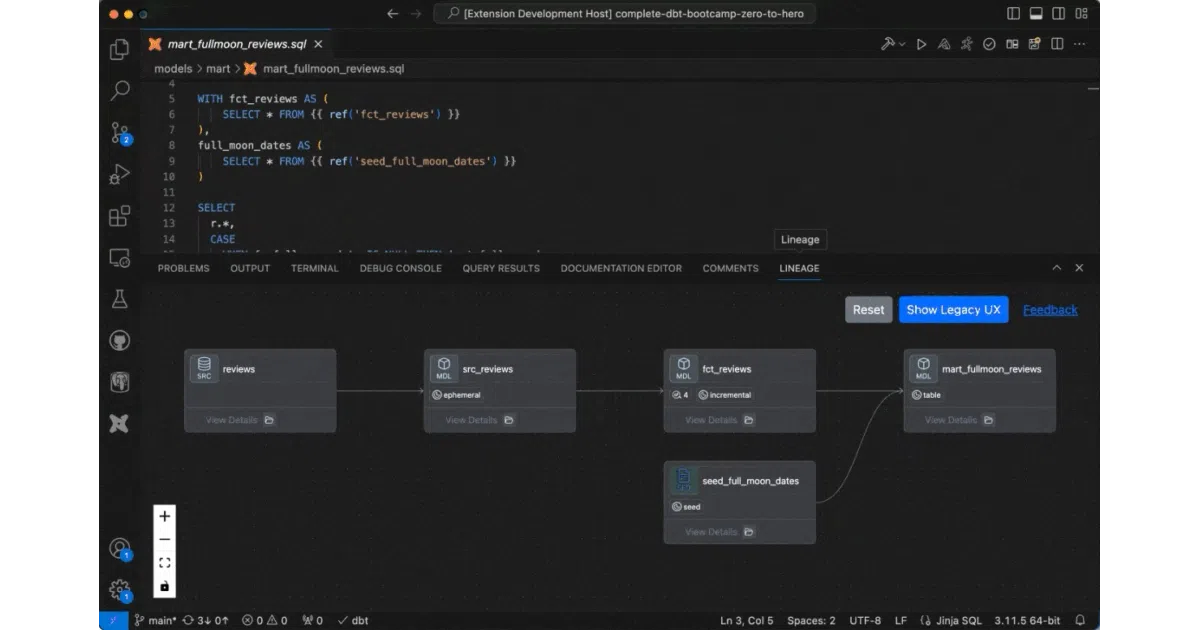Click View Details on mart_fullmoon_reviews node
This screenshot has width=1200, height=630.
pyautogui.click(x=960, y=420)
